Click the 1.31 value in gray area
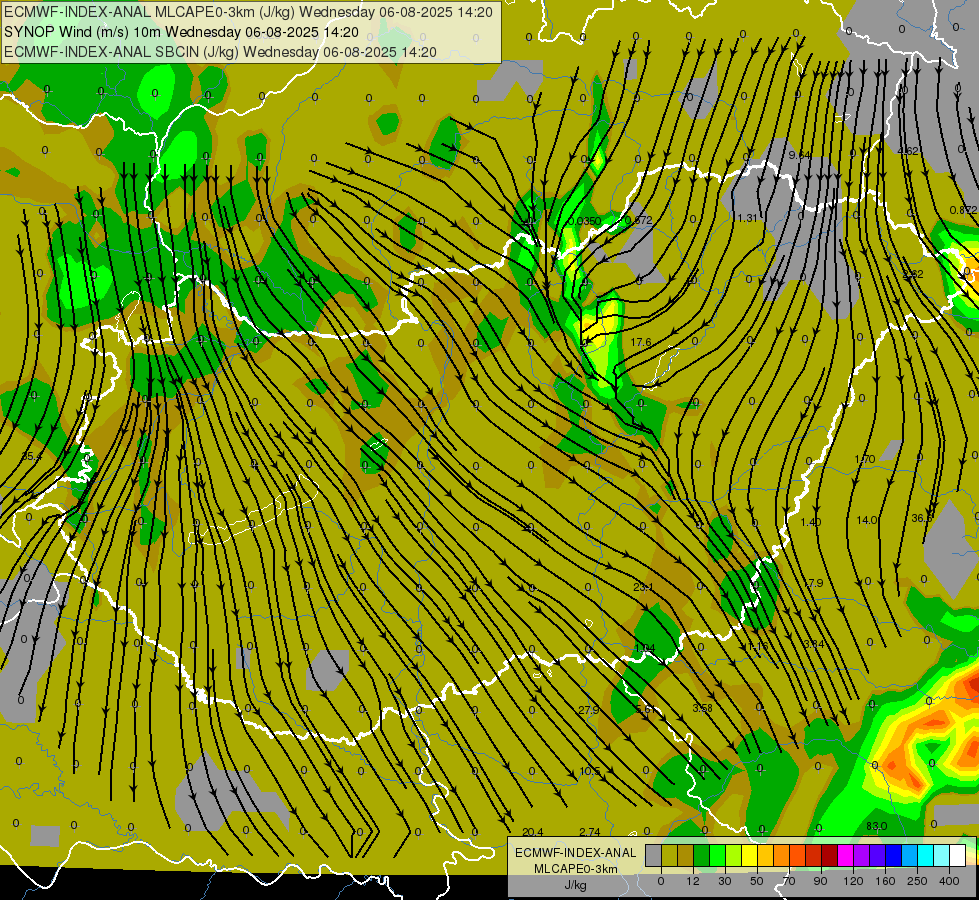Viewport: 979px width, 900px height. (747, 218)
